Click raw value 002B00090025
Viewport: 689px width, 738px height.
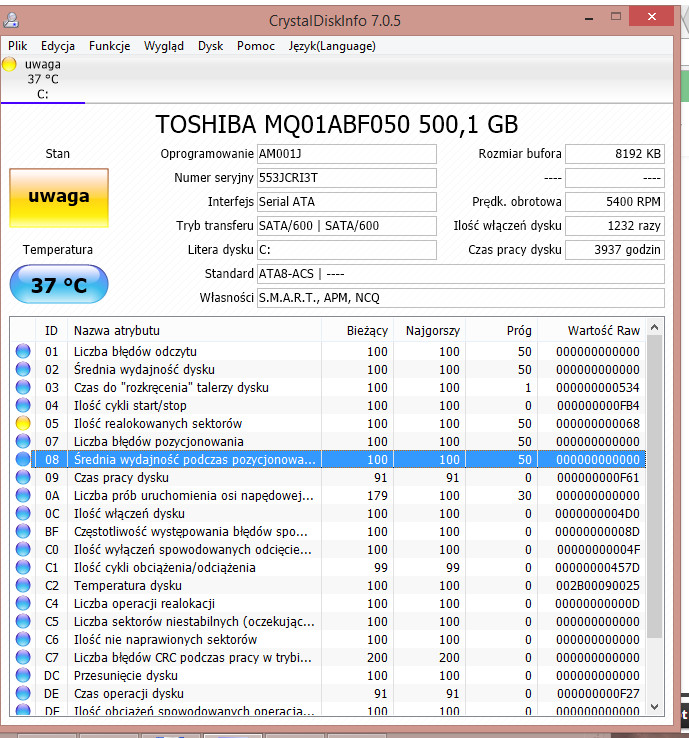point(597,586)
